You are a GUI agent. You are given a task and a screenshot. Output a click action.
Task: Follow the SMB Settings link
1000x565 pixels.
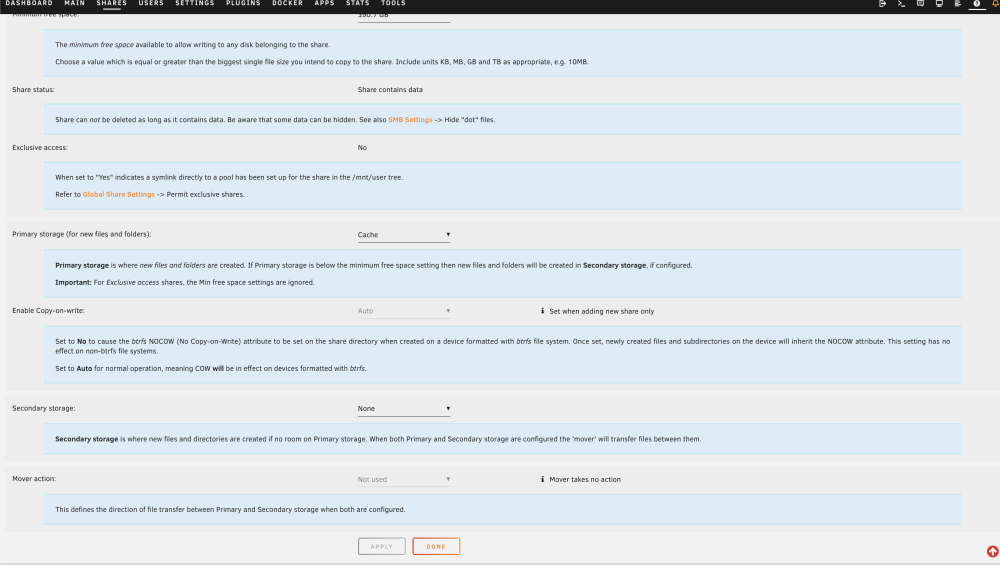[x=410, y=120]
